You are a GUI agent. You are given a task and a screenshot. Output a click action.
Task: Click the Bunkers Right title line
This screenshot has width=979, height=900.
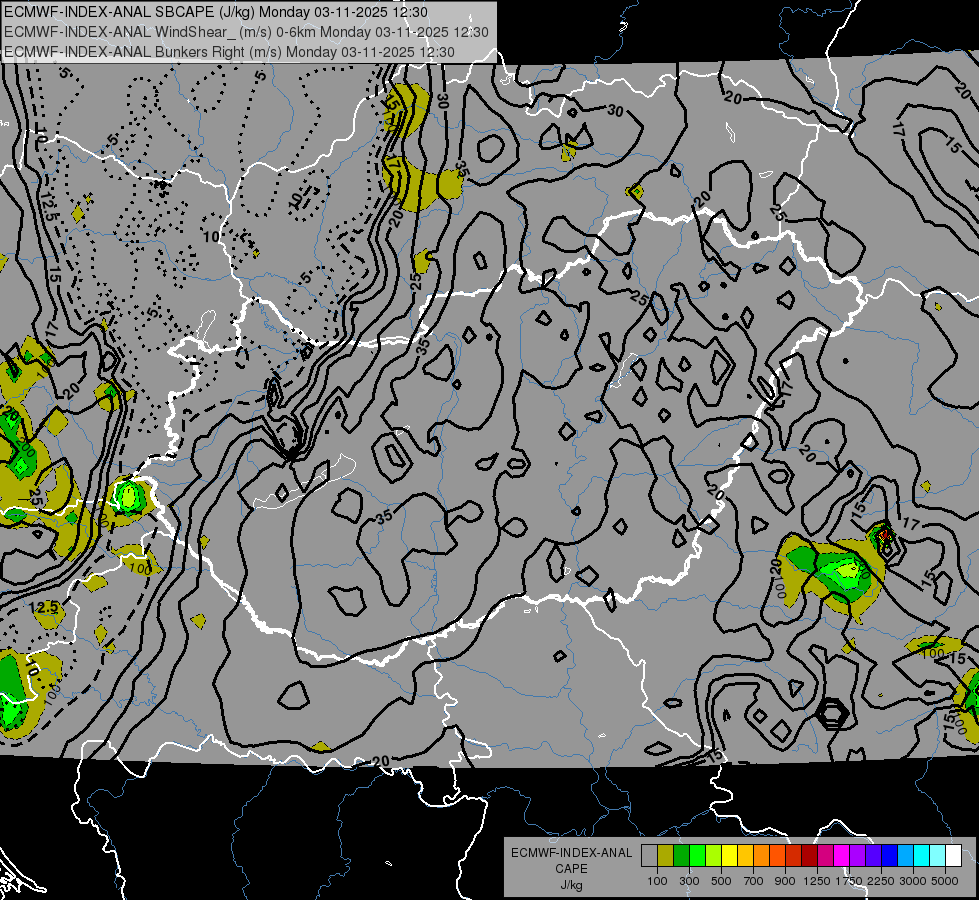coord(229,52)
